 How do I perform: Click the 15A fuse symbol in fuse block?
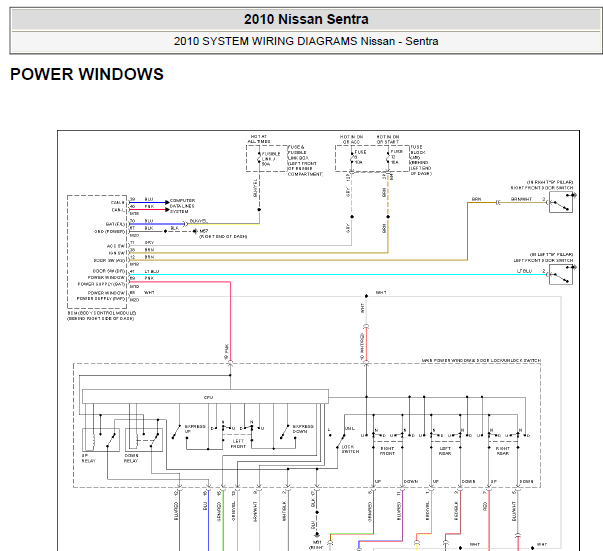(388, 158)
